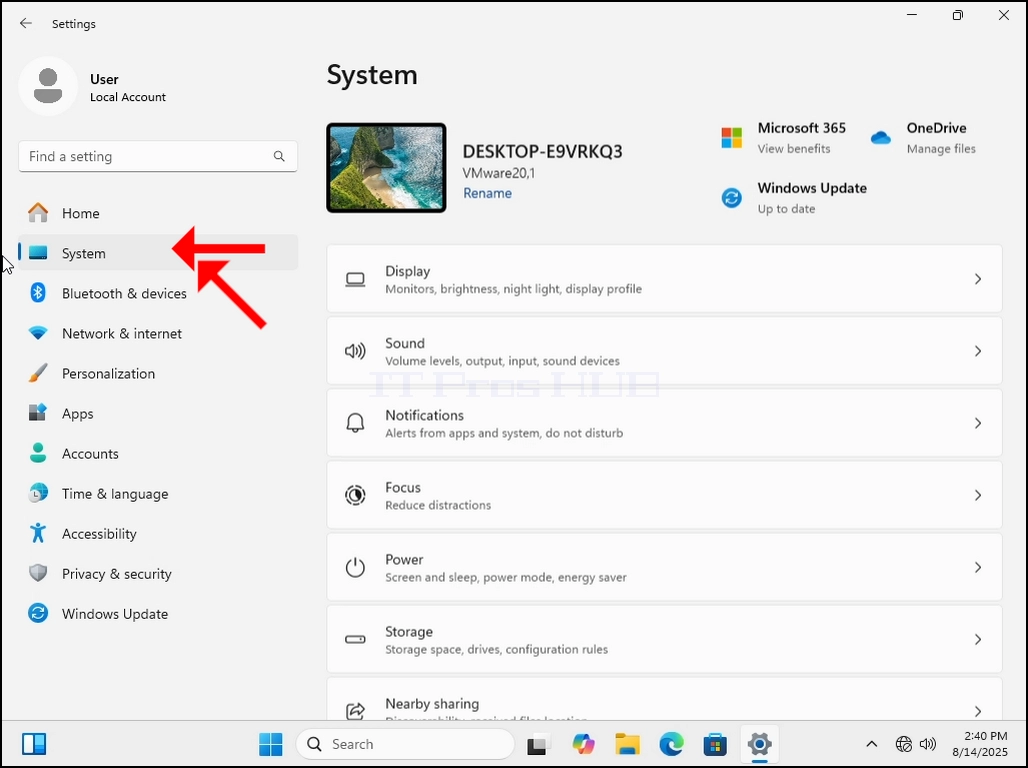Open Time & language category
The image size is (1028, 768).
coord(158,494)
